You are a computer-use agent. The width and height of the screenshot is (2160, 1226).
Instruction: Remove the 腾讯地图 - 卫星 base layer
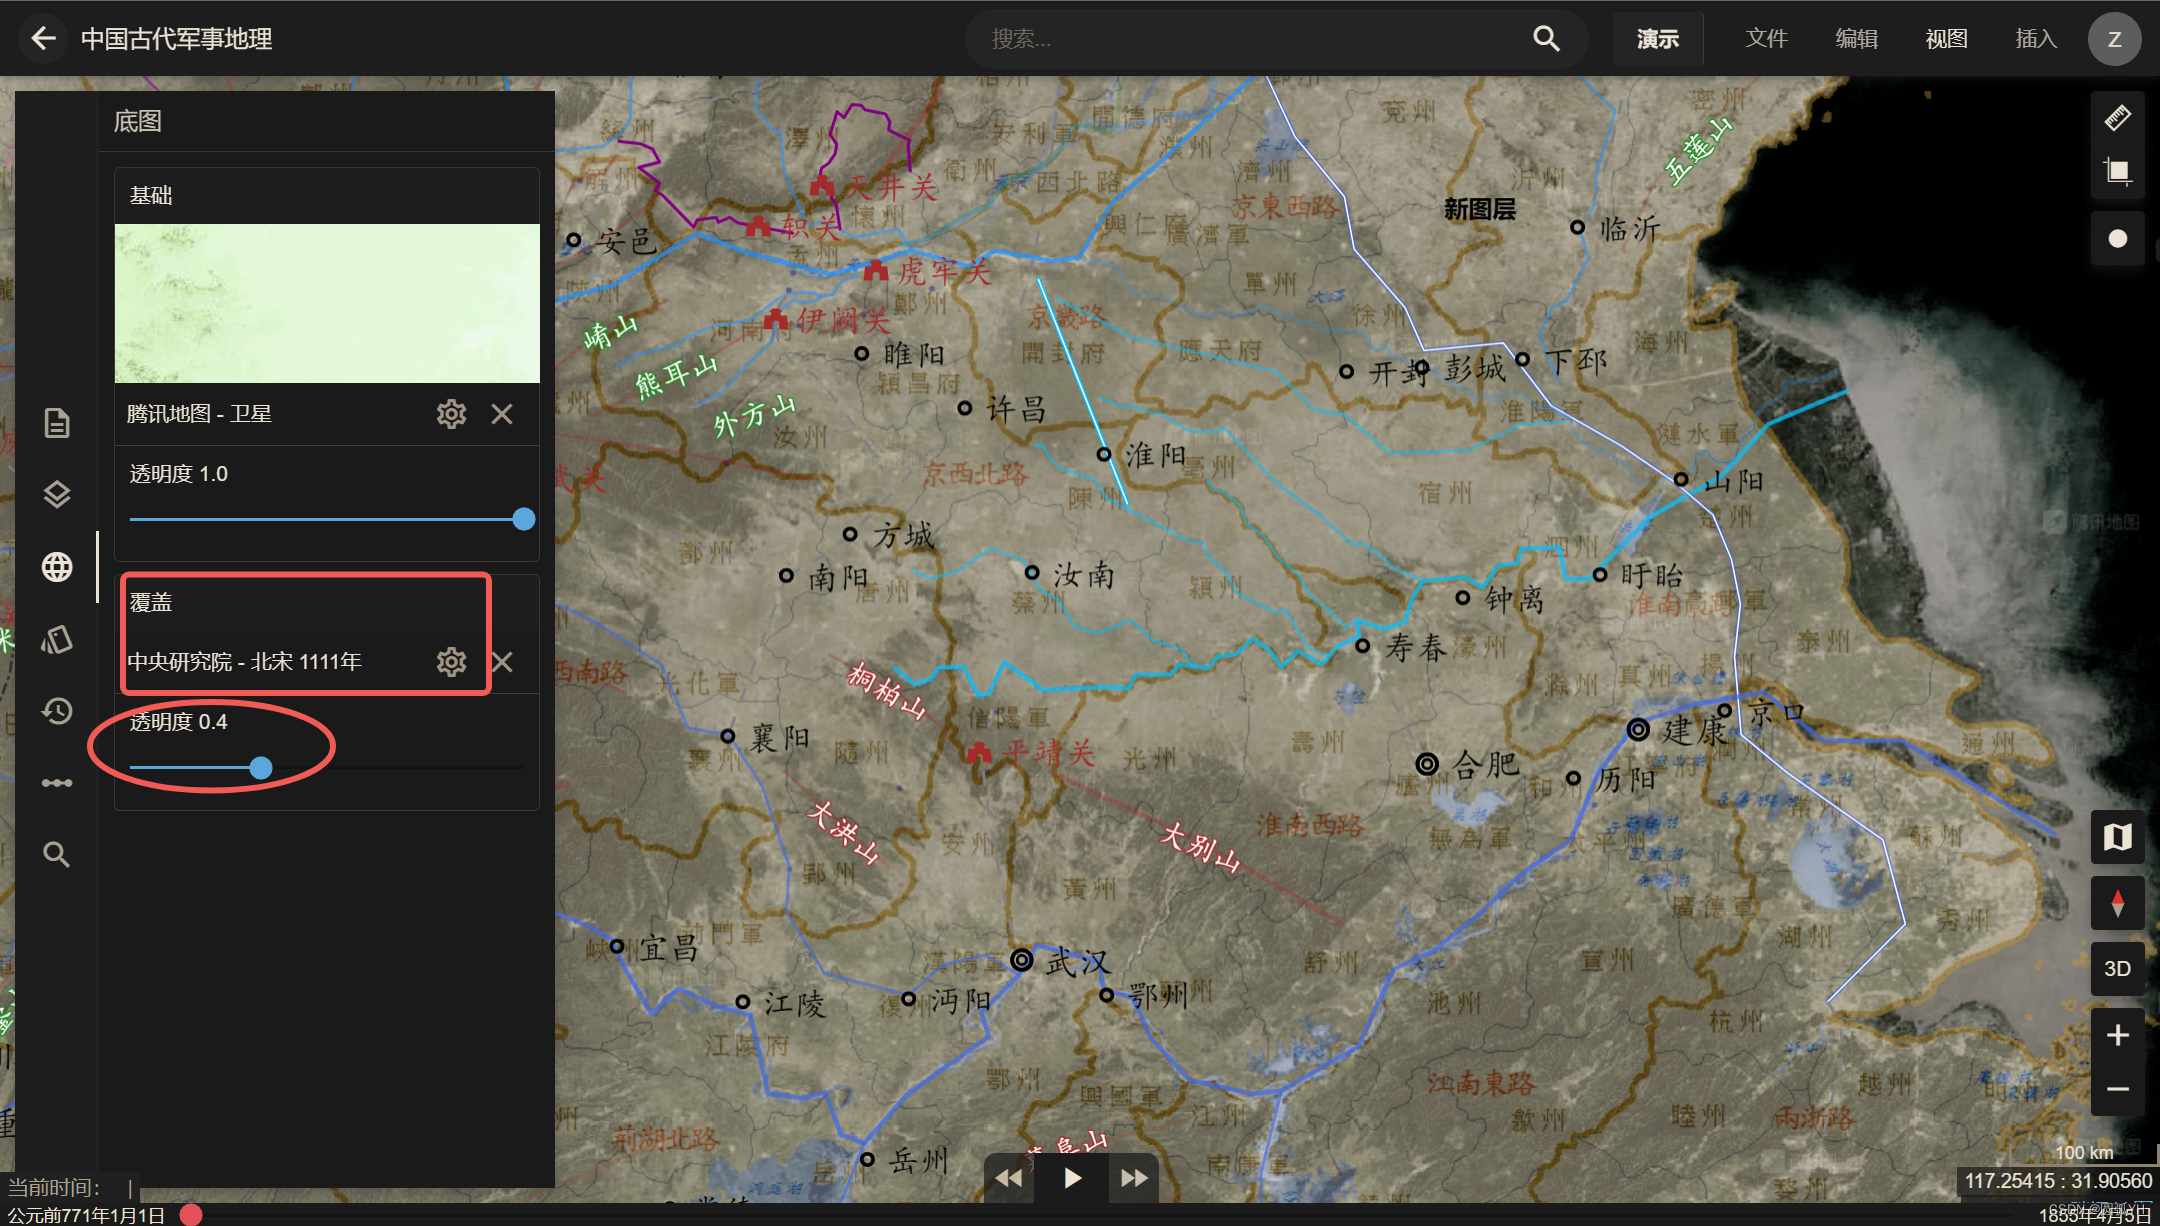502,414
